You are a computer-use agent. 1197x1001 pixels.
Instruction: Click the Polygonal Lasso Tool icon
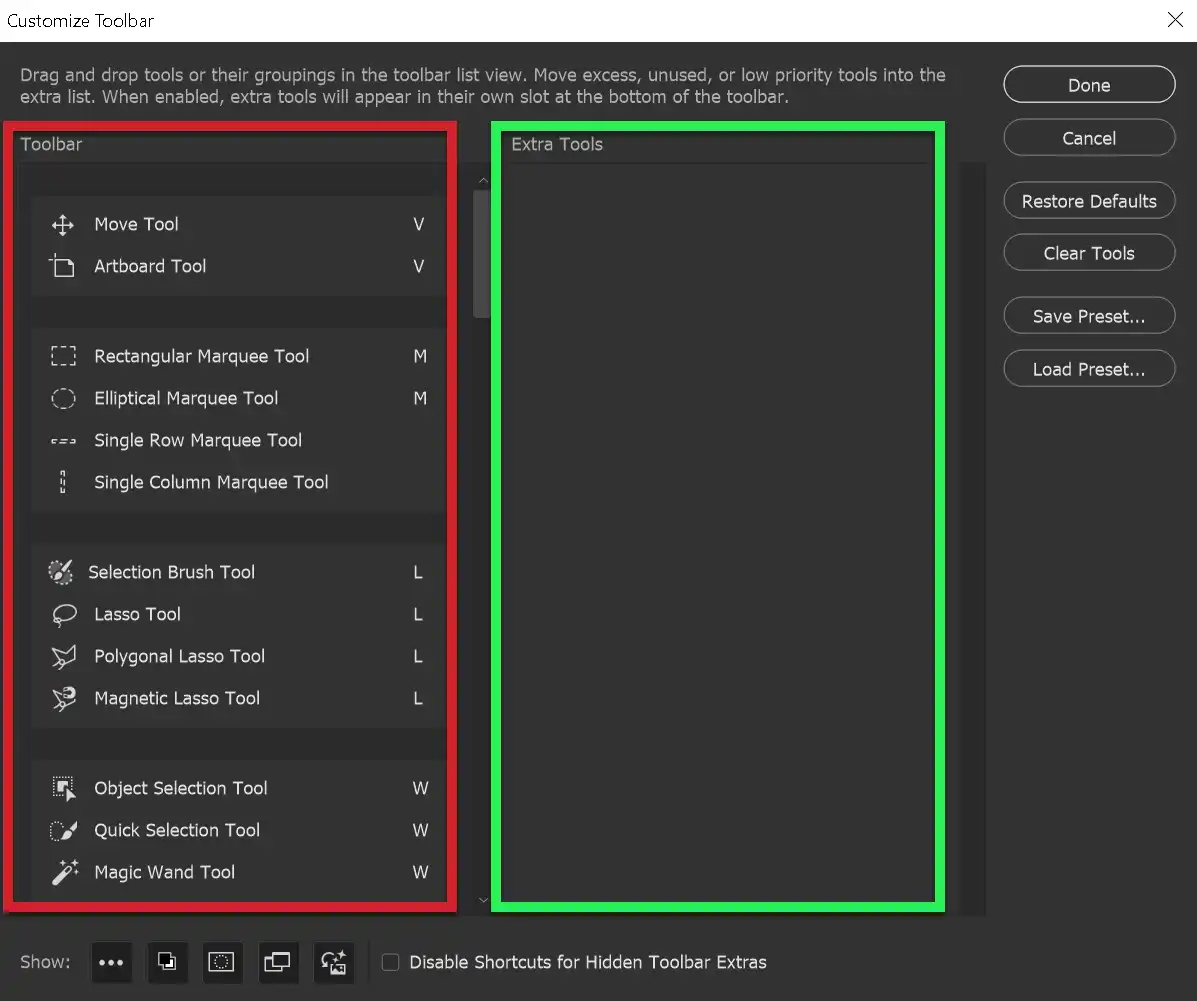click(x=63, y=656)
